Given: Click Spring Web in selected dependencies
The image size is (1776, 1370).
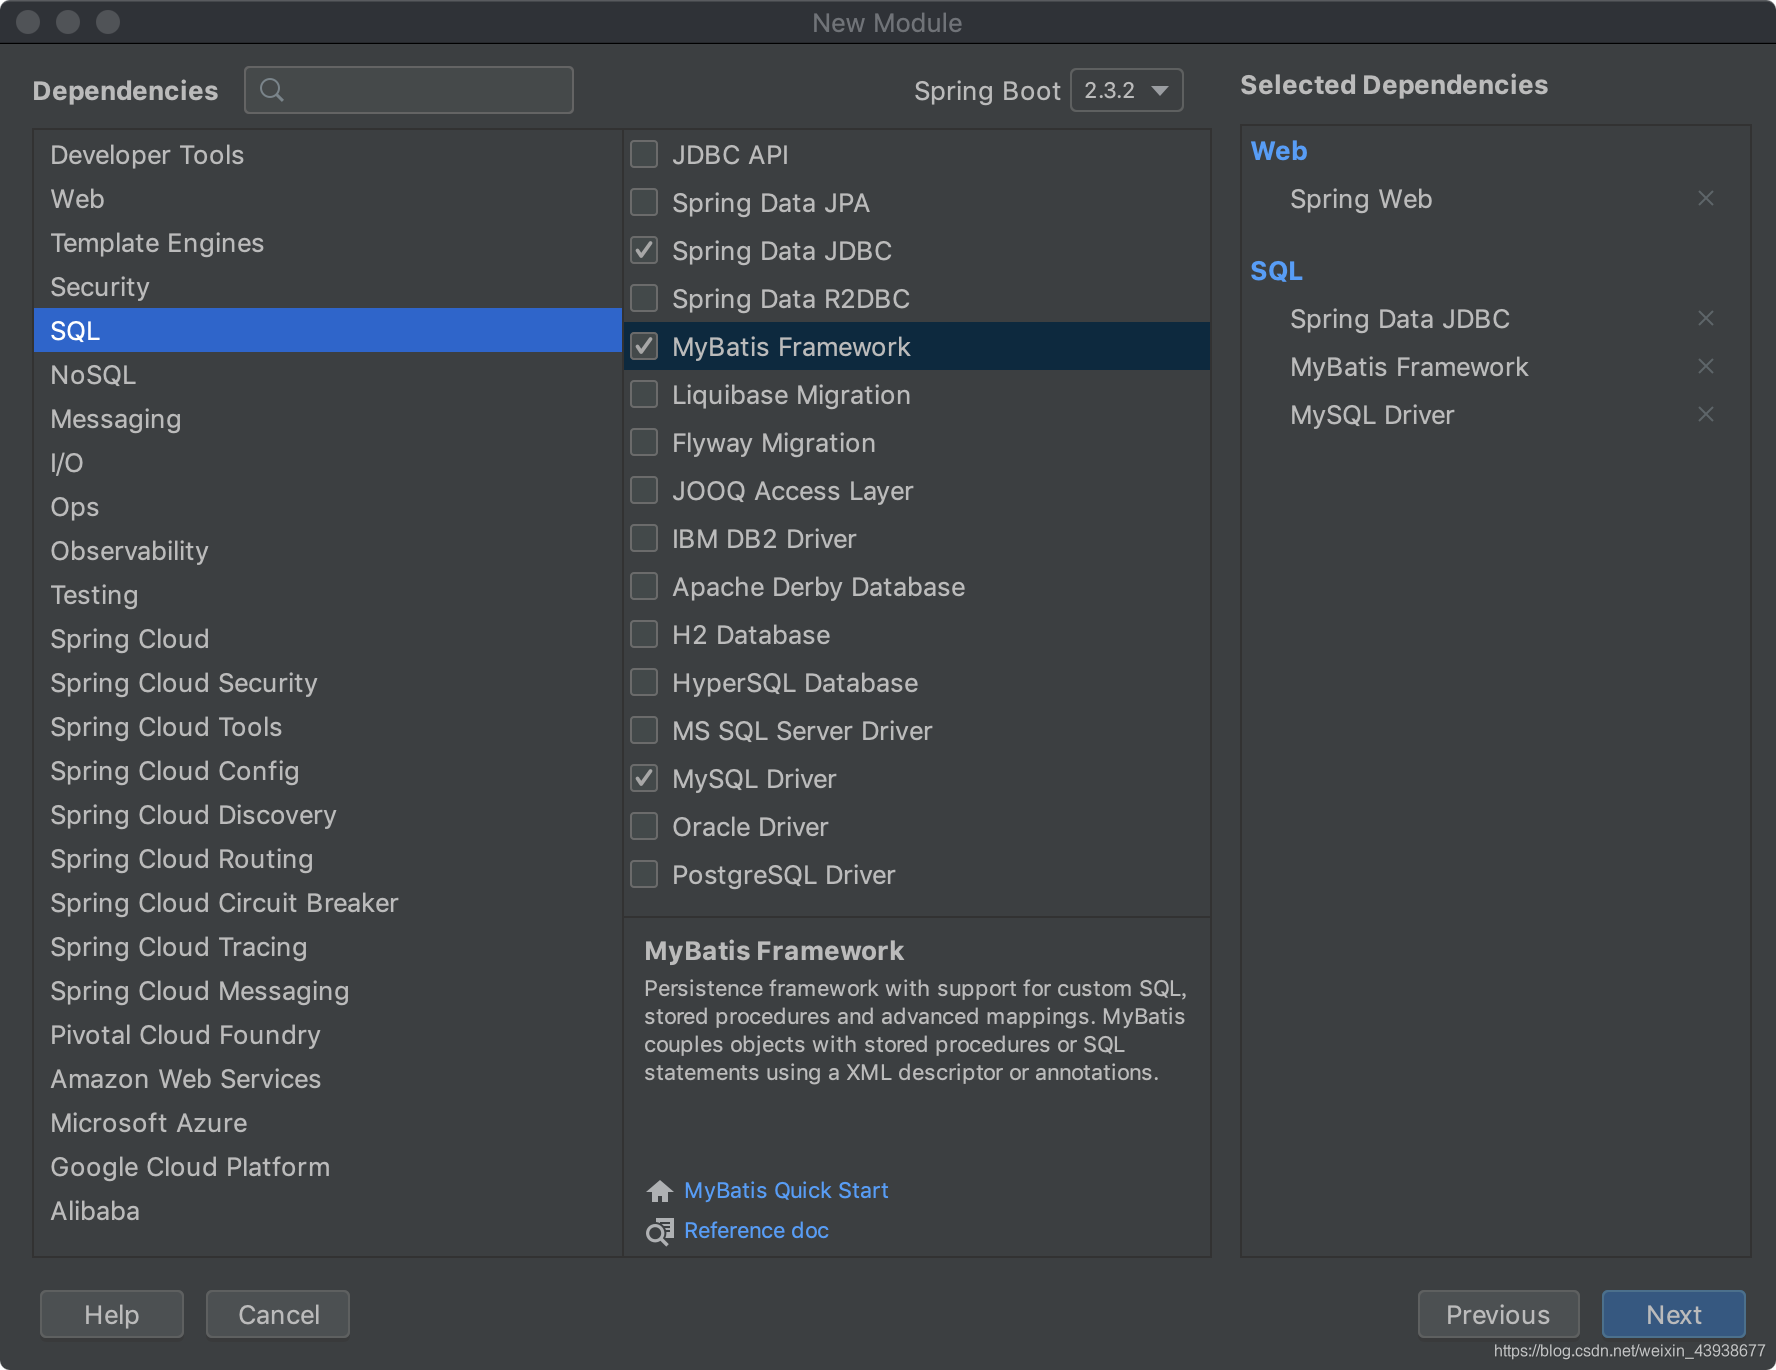Looking at the screenshot, I should 1361,199.
